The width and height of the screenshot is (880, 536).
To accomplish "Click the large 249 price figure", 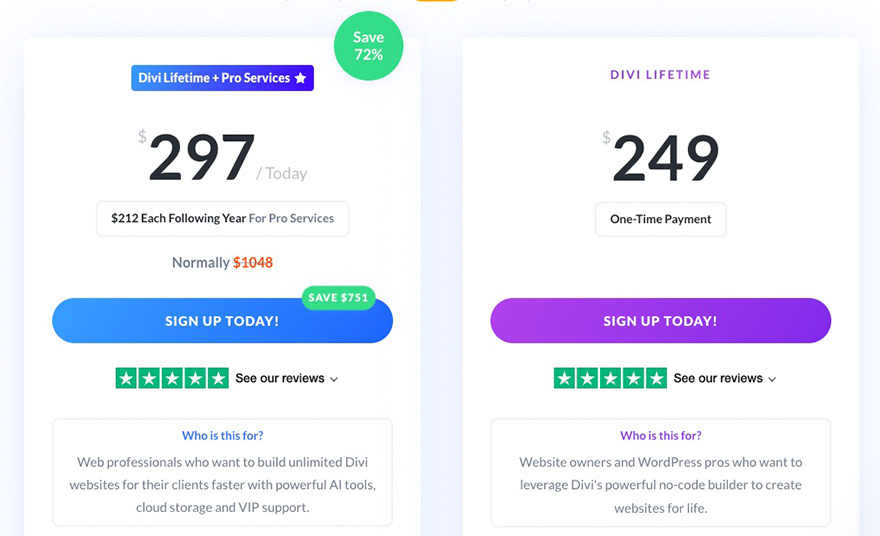I will point(665,159).
